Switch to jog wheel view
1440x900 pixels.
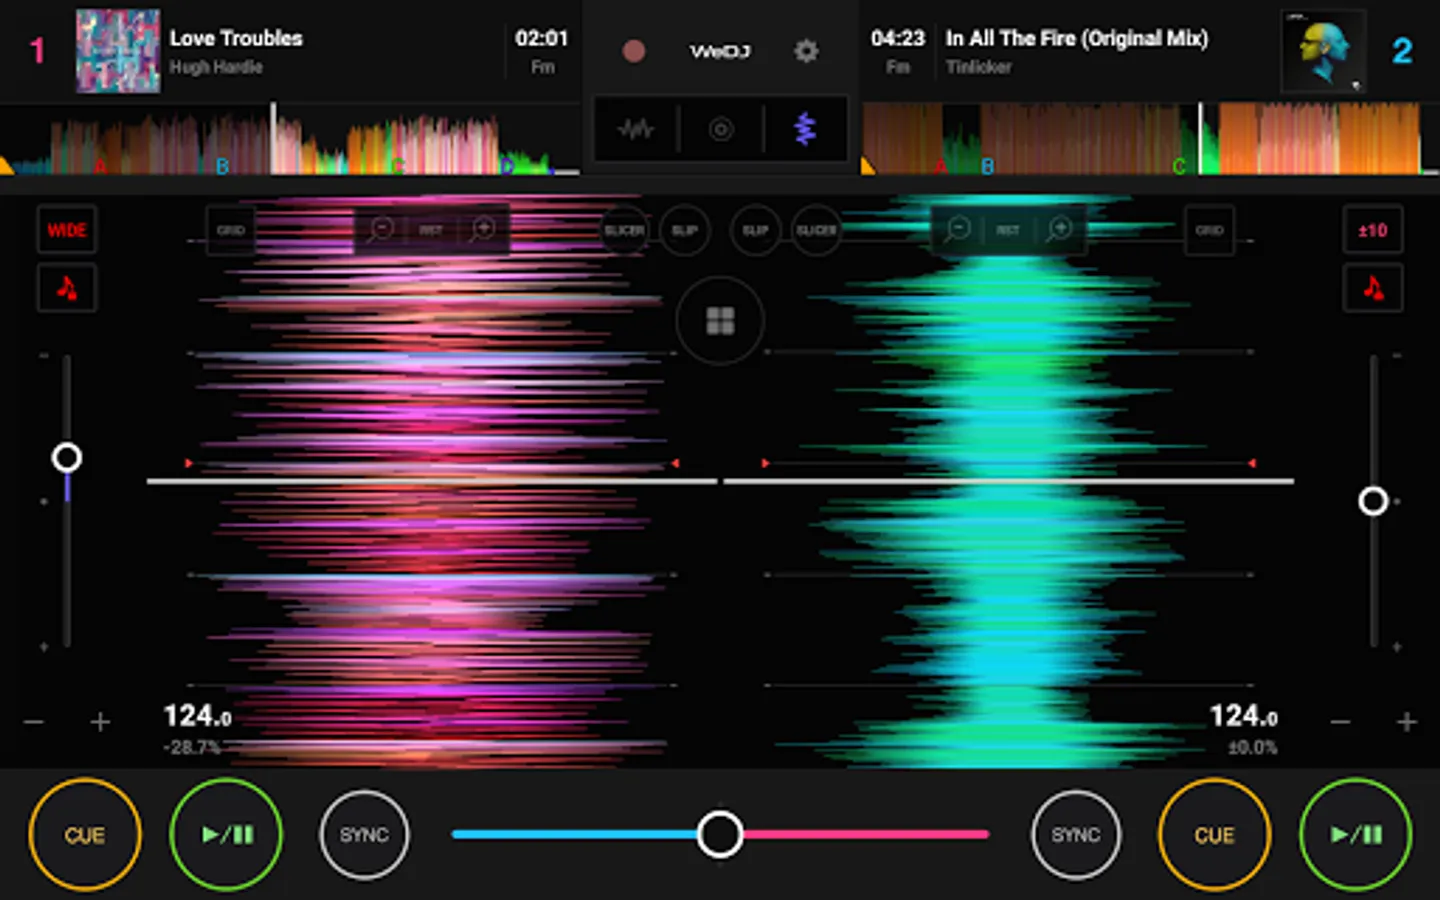(x=721, y=129)
